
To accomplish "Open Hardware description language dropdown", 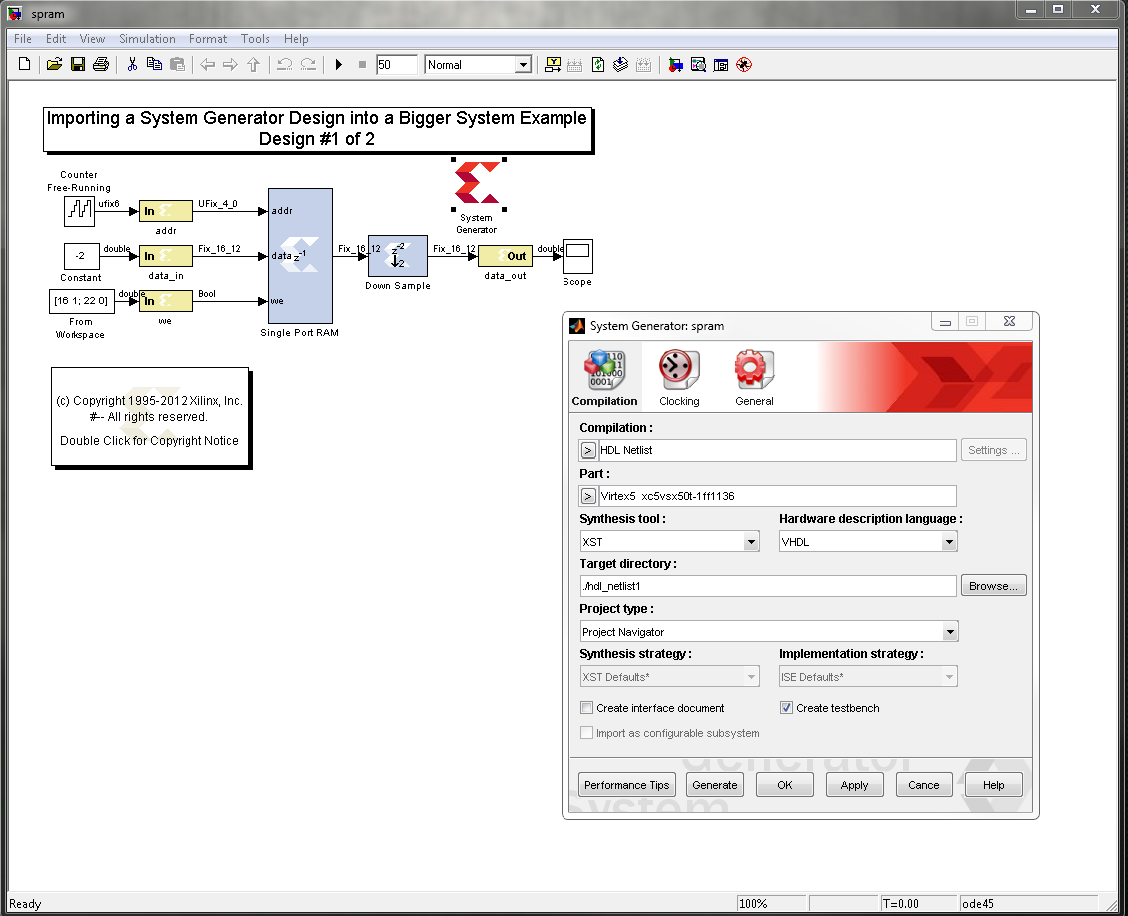I will 949,542.
